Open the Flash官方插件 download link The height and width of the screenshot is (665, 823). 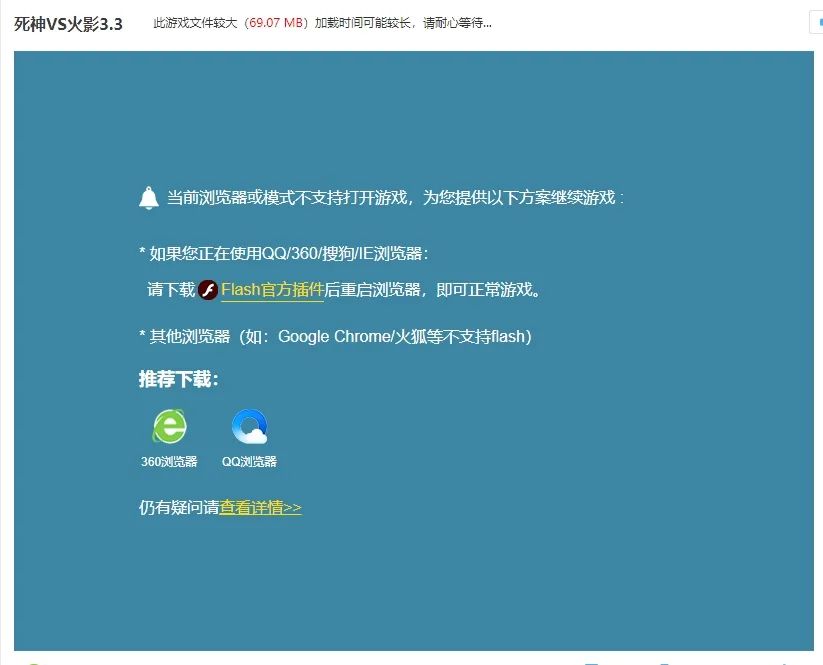(272, 290)
